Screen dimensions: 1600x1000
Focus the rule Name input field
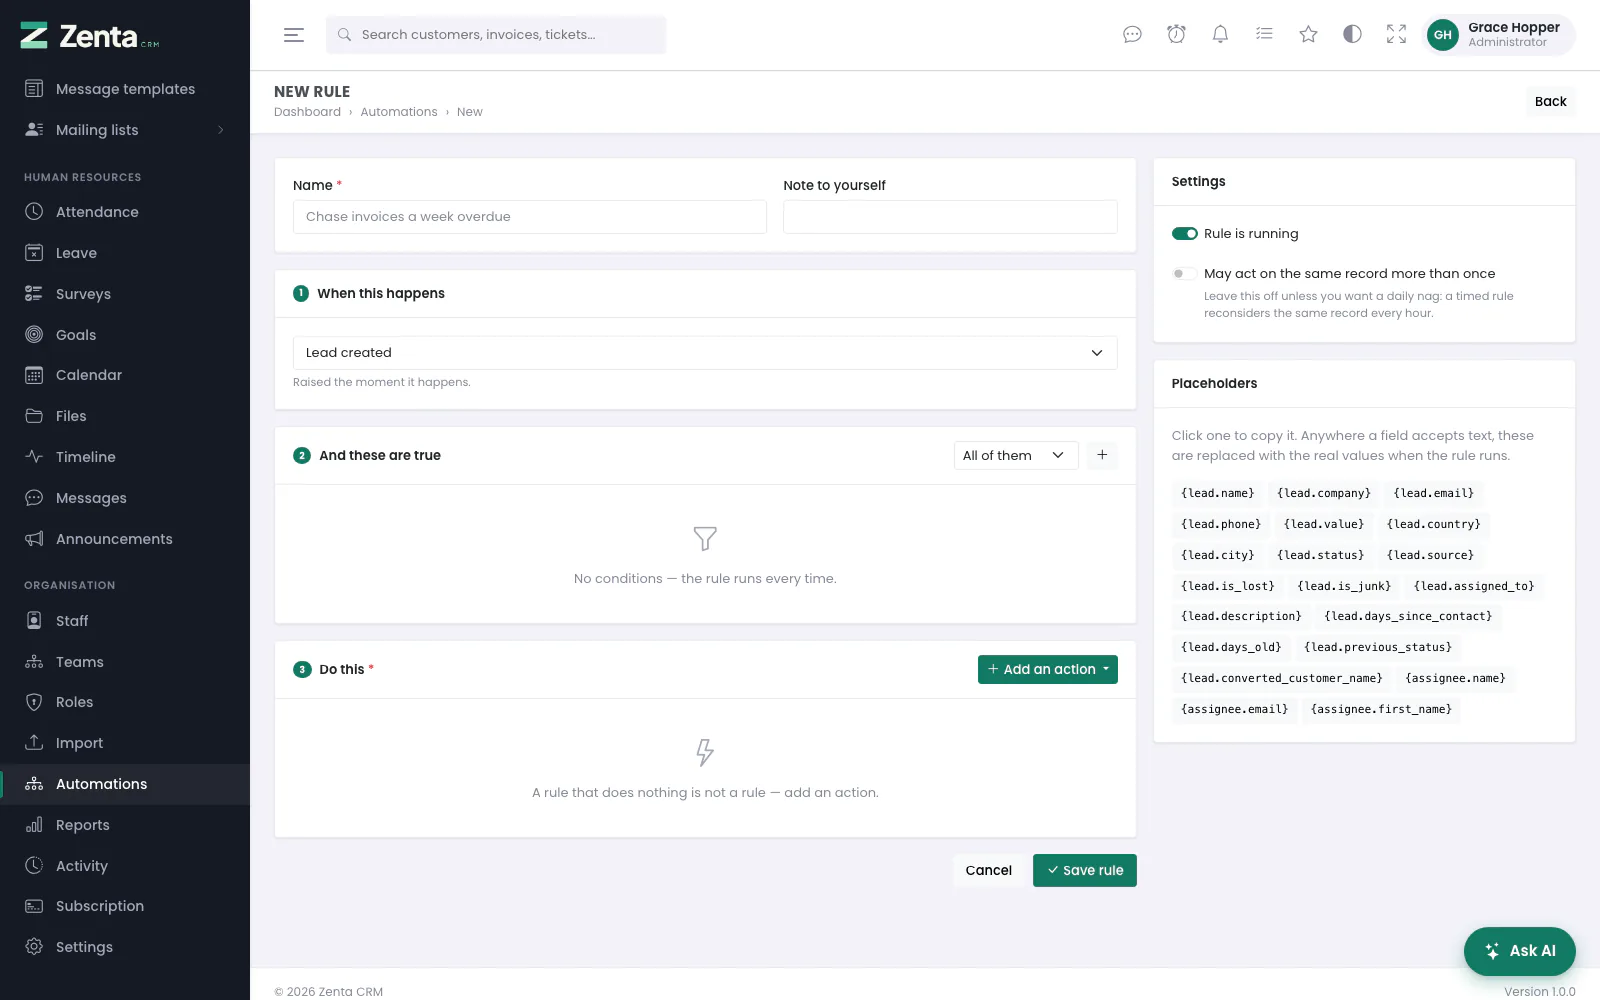coord(530,217)
